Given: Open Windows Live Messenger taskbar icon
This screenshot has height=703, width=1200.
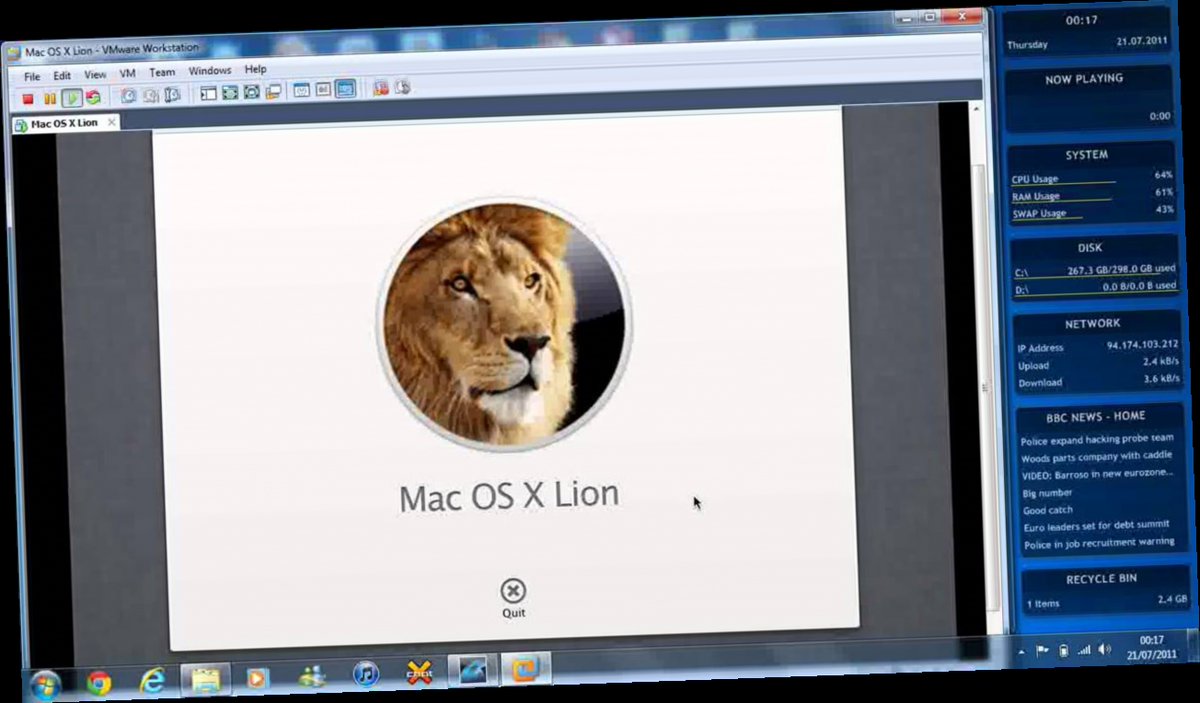Looking at the screenshot, I should [312, 676].
